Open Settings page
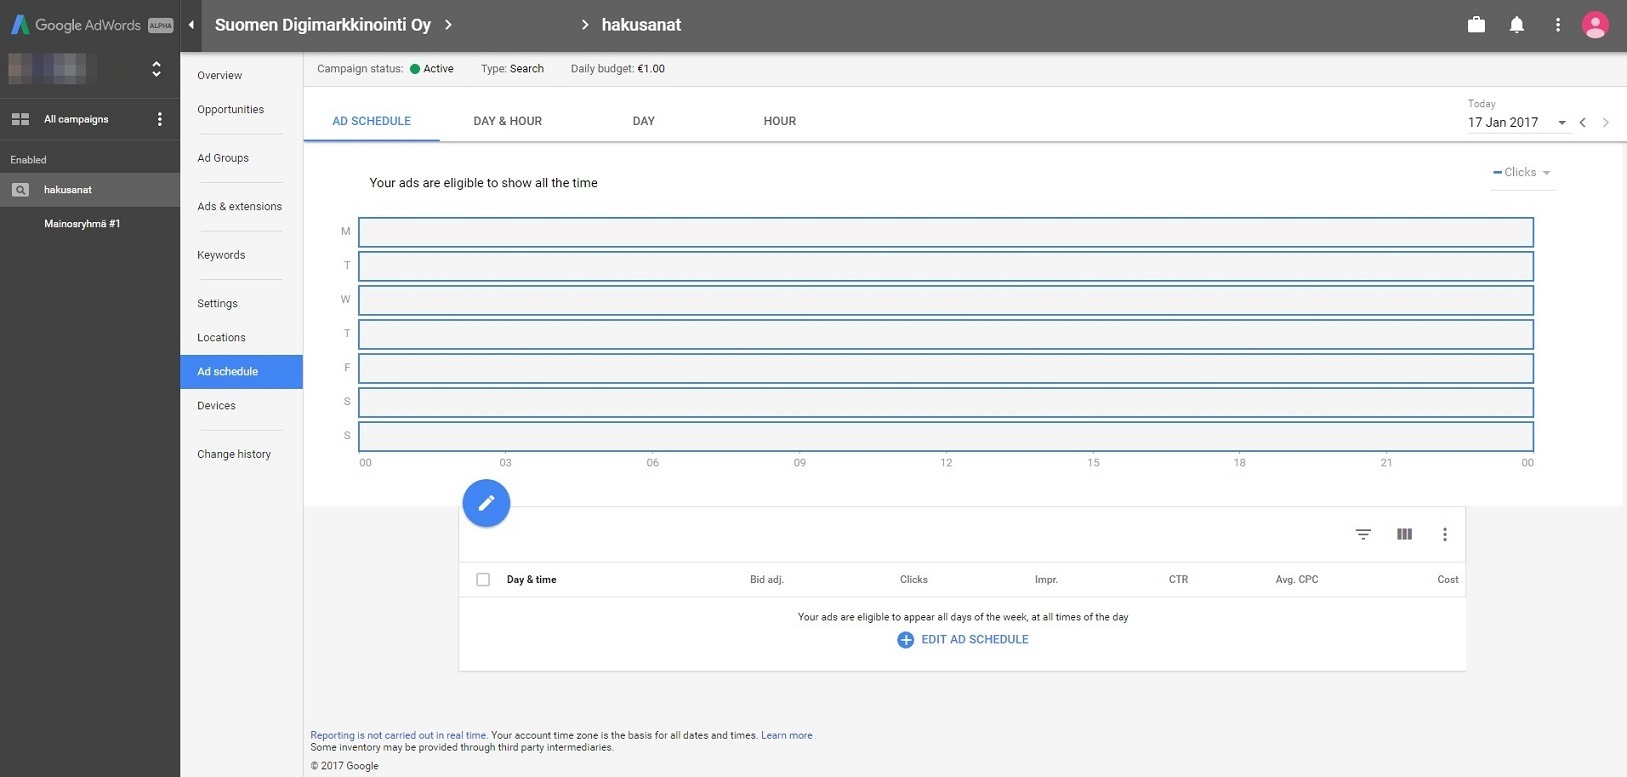 coord(217,304)
